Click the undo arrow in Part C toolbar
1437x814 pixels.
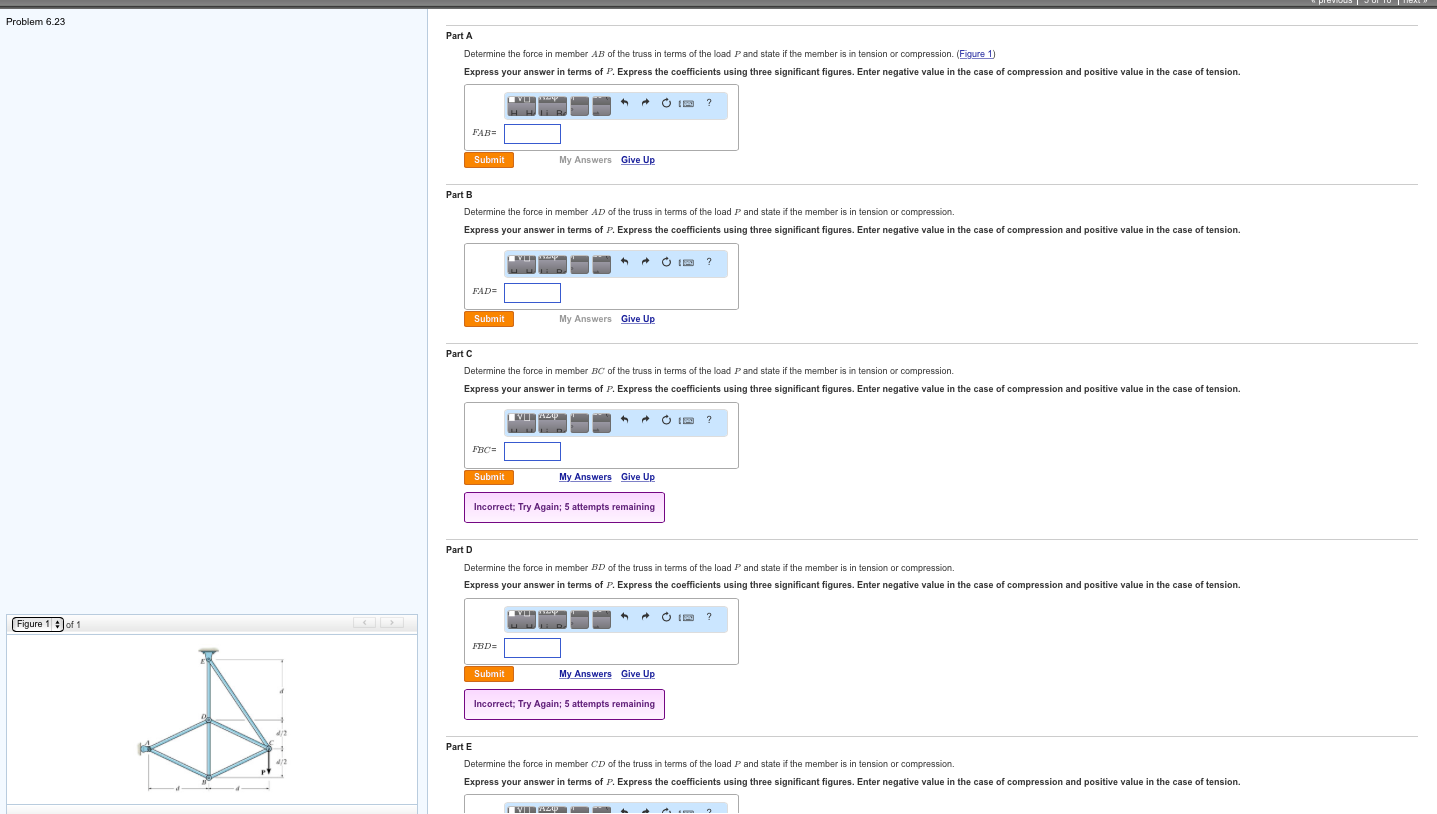pos(624,420)
